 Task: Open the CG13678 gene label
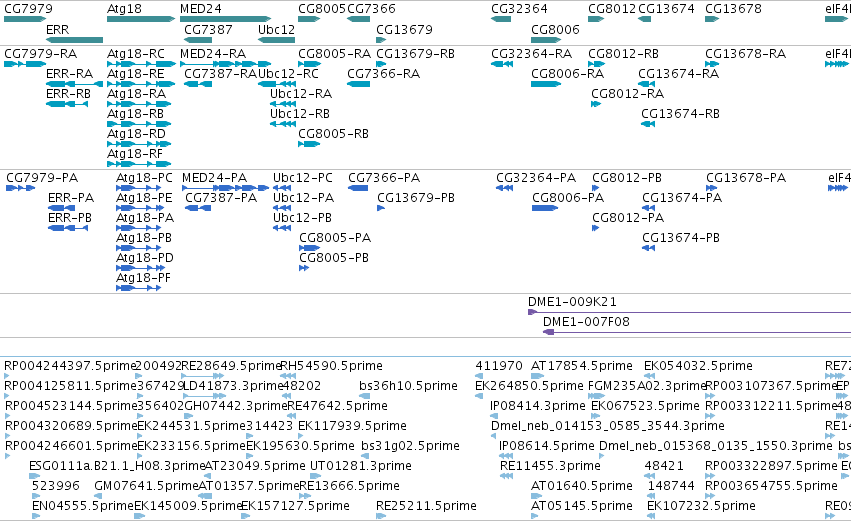coord(733,9)
